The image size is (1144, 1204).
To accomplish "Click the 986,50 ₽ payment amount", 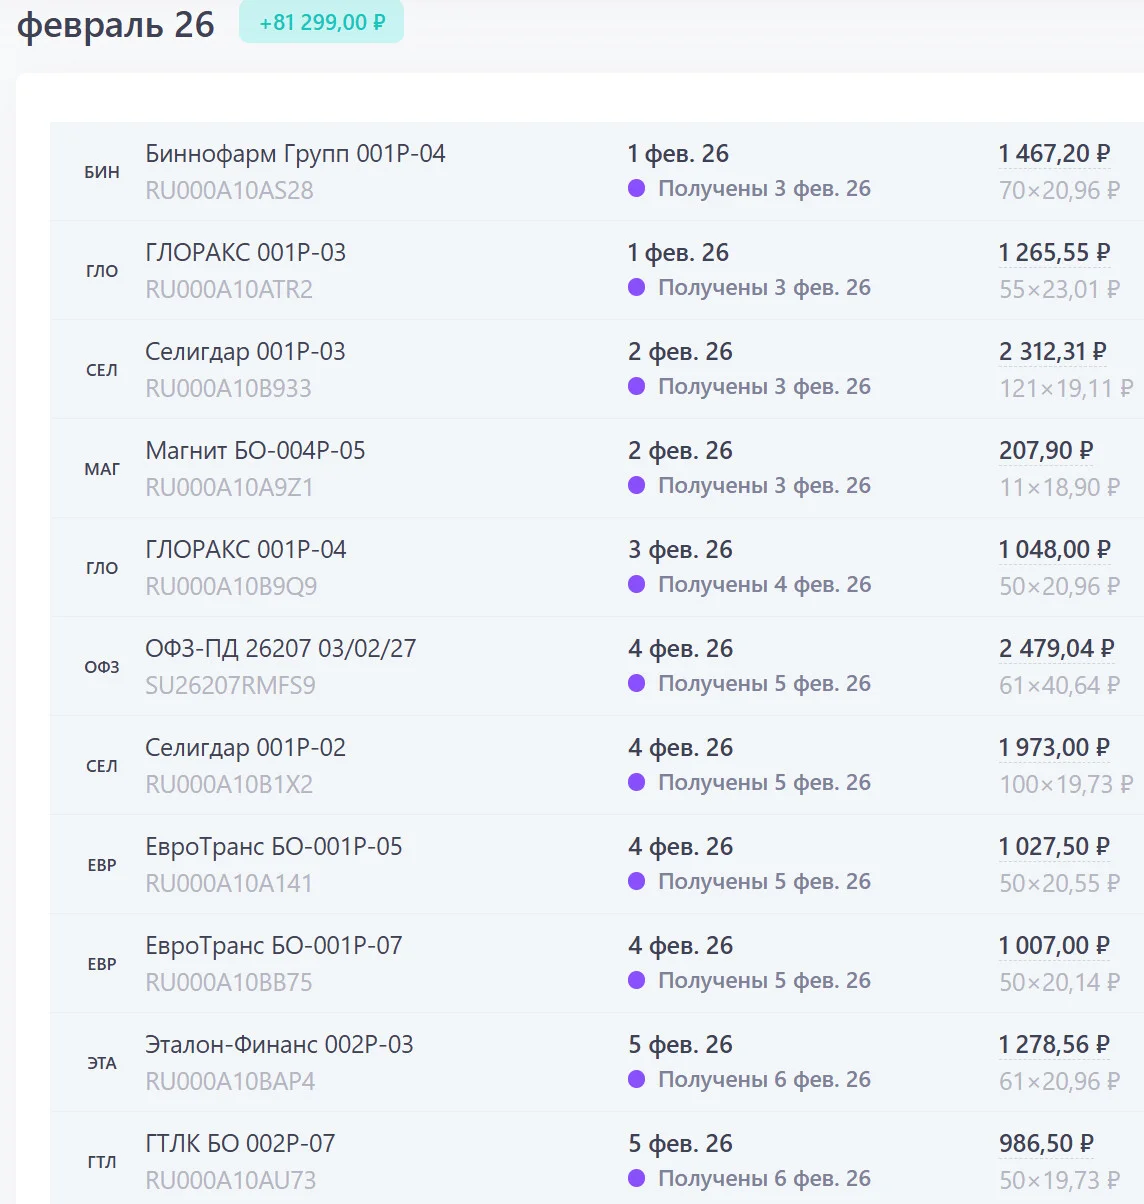I will [x=1046, y=1144].
